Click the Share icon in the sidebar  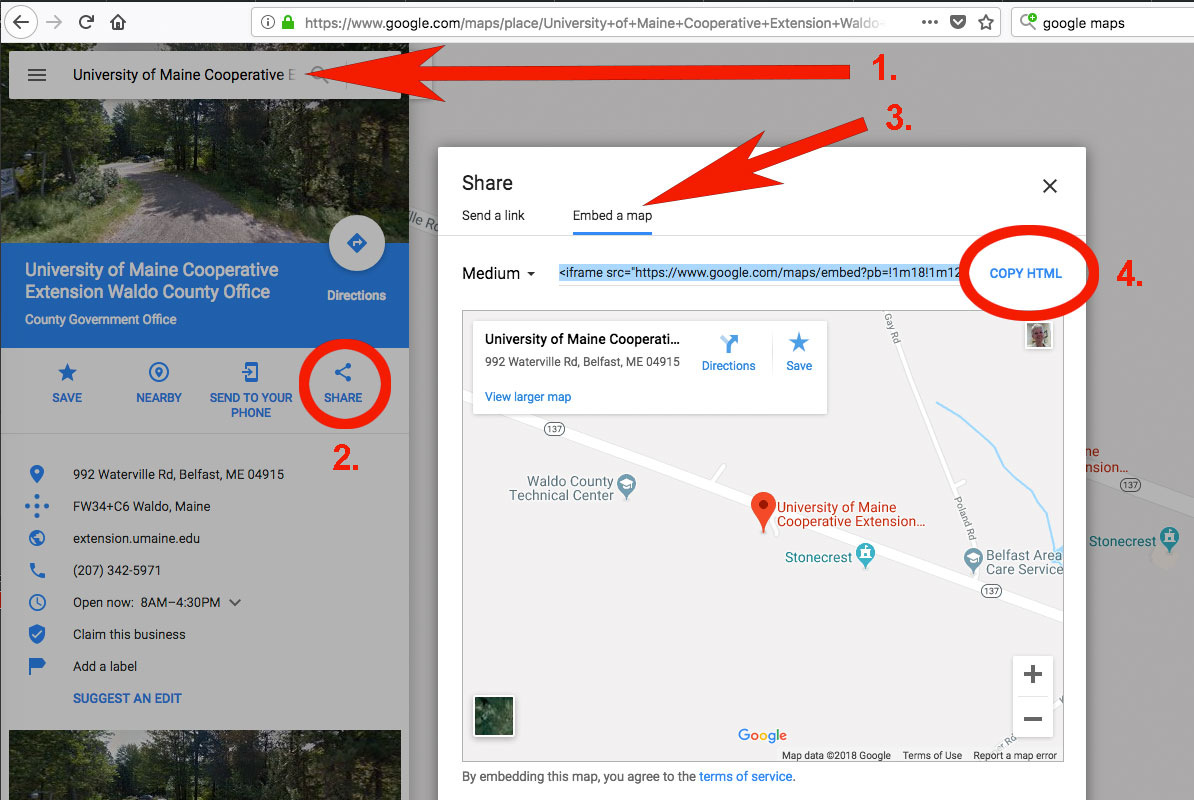coord(343,374)
